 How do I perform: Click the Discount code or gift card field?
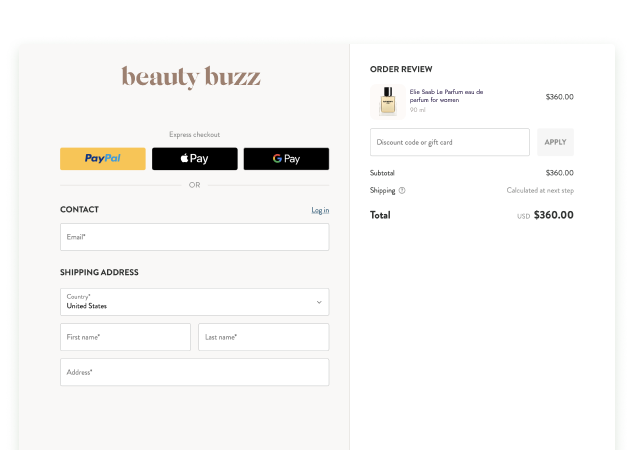pyautogui.click(x=450, y=142)
